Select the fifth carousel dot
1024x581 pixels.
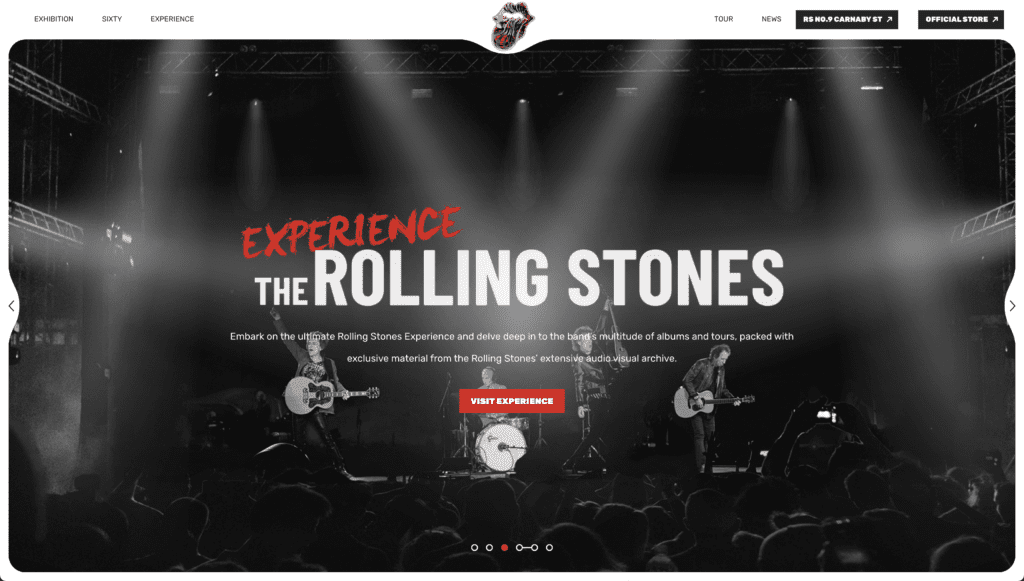pyautogui.click(x=534, y=548)
